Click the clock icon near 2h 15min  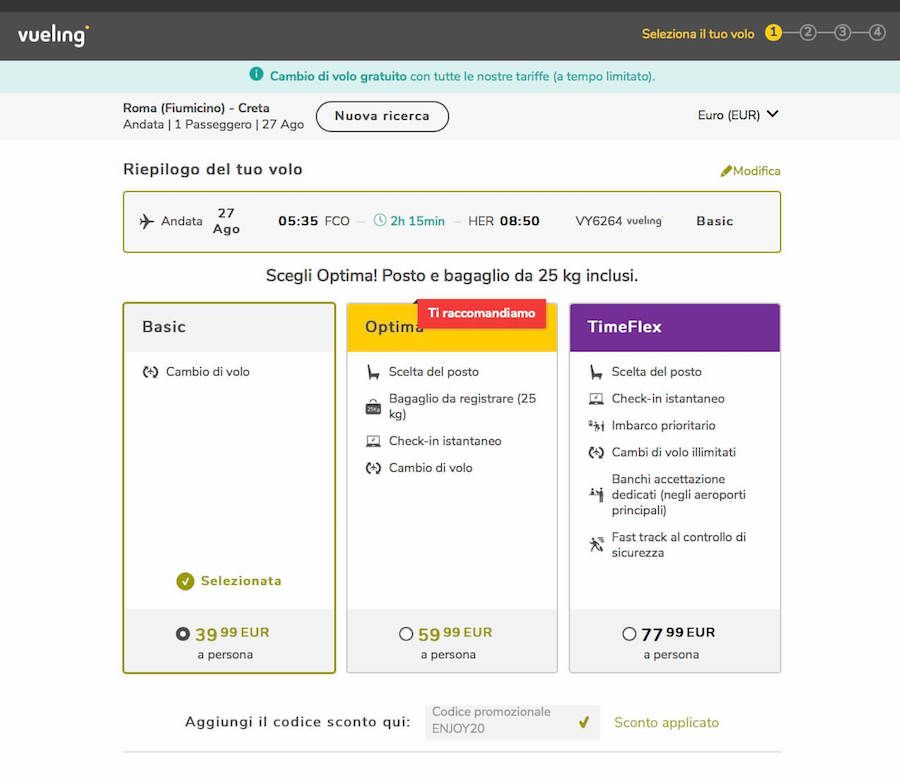(x=380, y=221)
